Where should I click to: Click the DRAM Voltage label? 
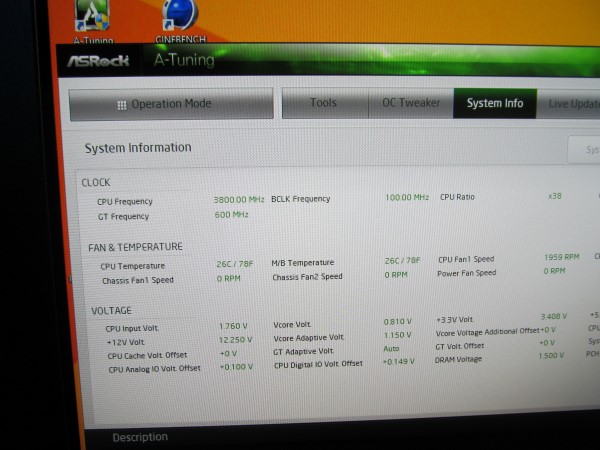pos(458,360)
